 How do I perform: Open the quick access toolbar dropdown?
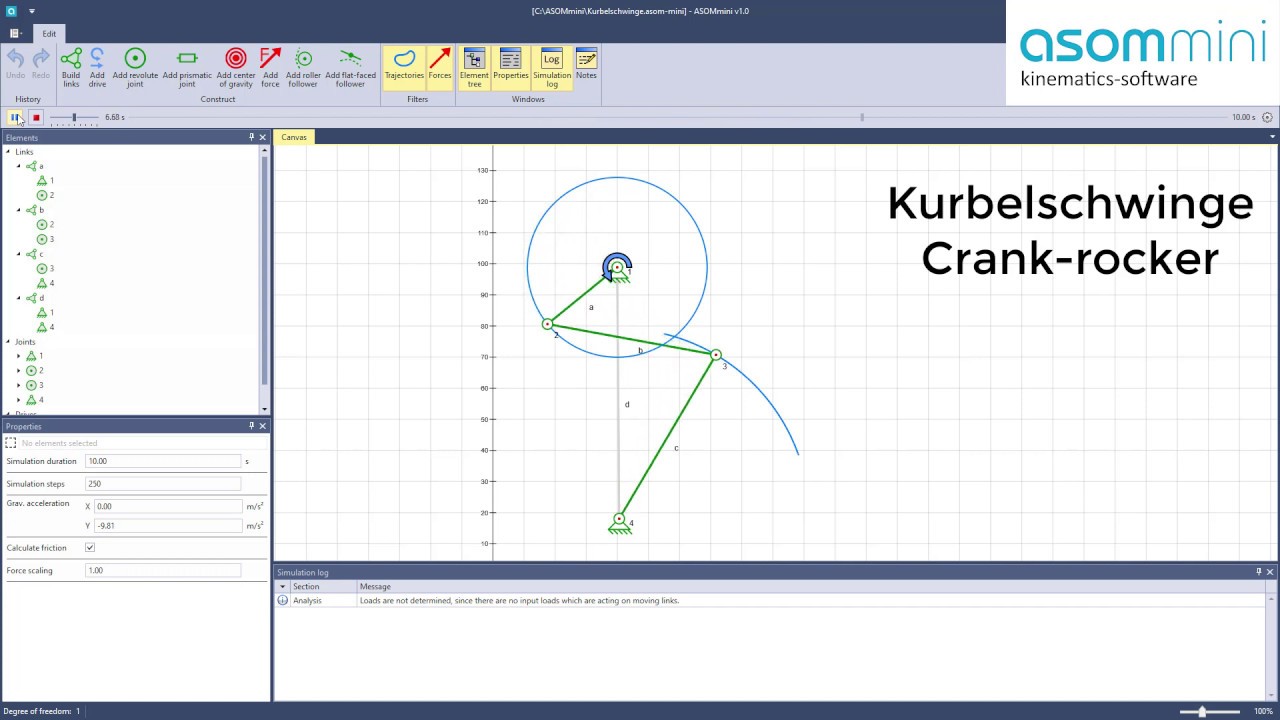click(32, 12)
